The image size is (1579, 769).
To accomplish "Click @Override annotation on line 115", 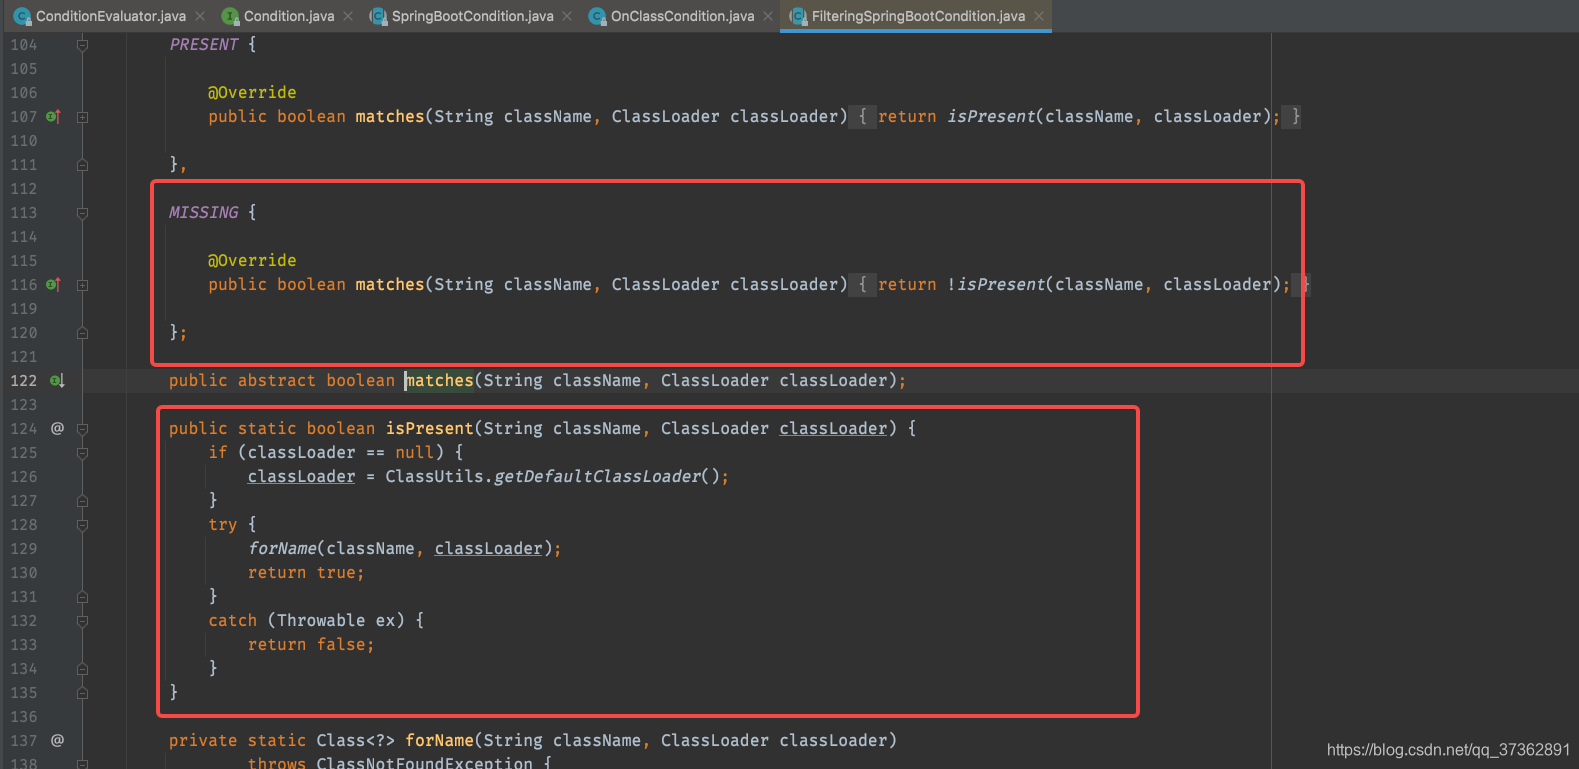I will tap(252, 260).
